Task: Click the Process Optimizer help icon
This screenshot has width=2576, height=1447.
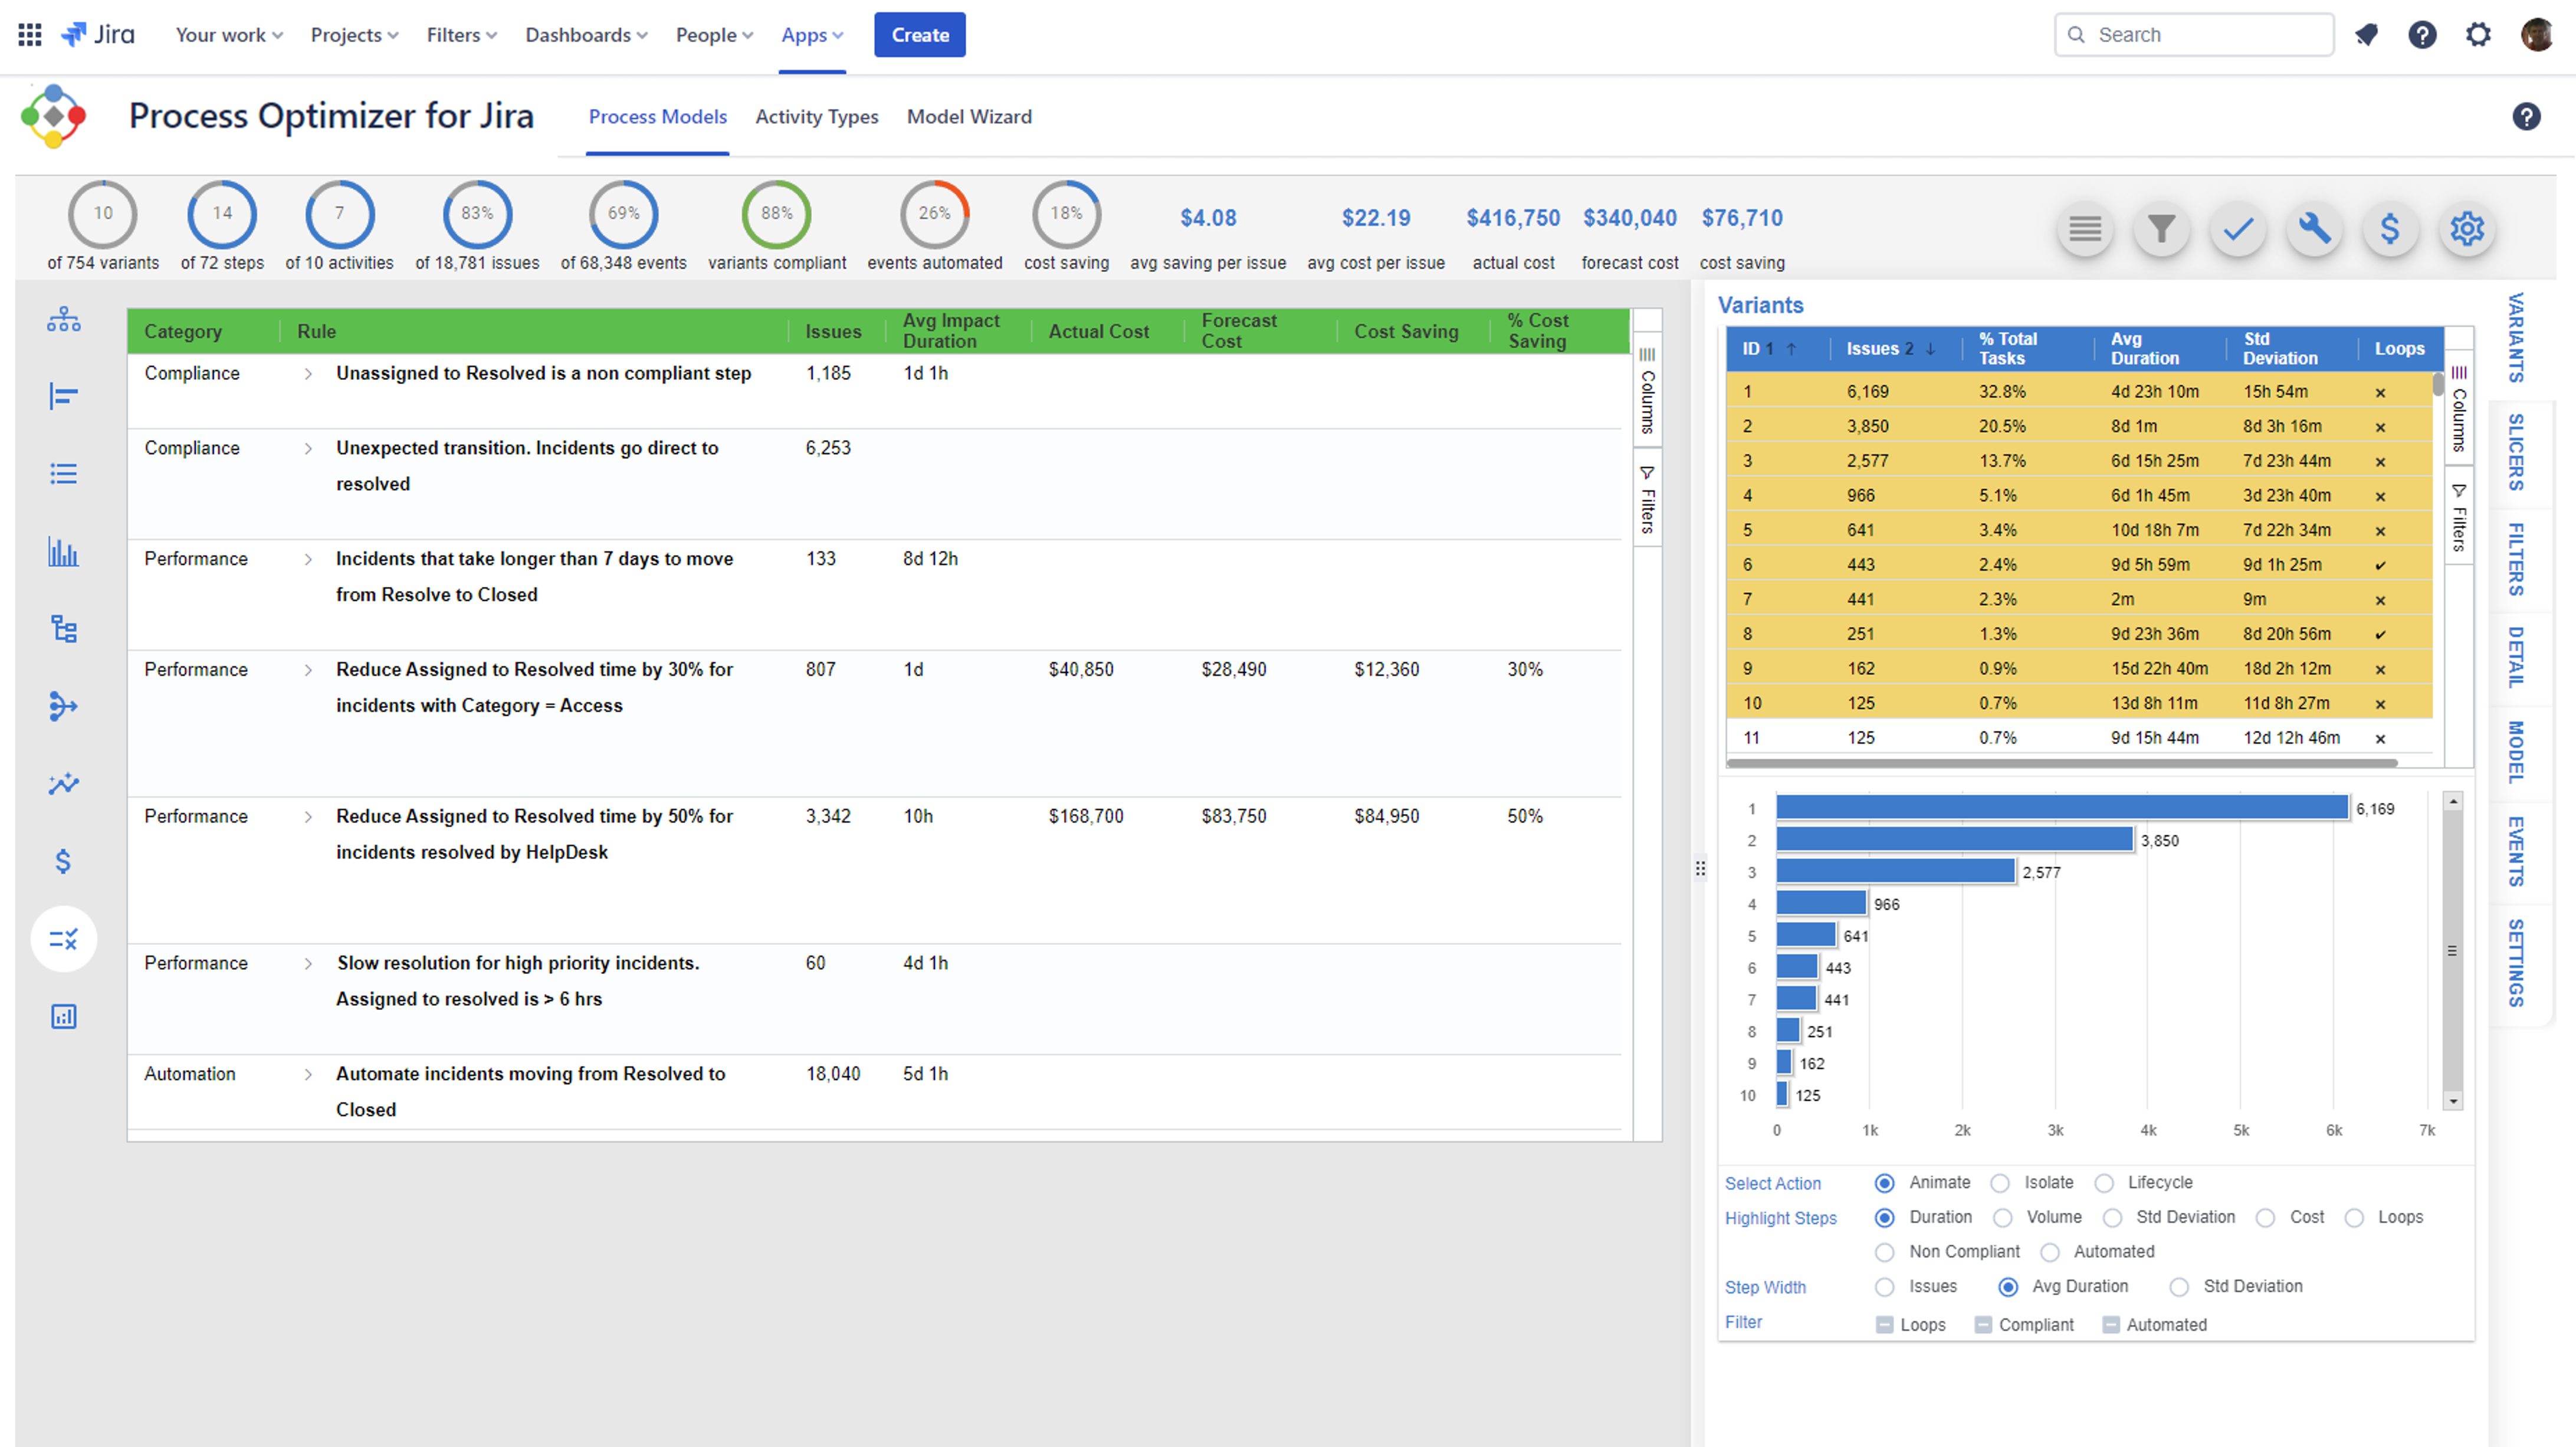Action: 2526,117
